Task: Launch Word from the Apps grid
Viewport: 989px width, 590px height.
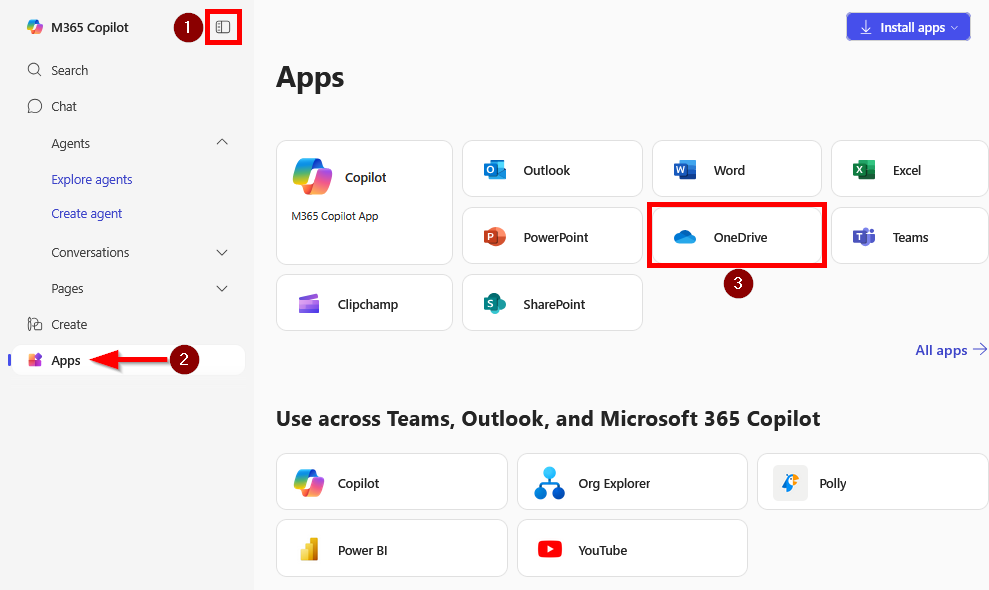Action: click(736, 168)
